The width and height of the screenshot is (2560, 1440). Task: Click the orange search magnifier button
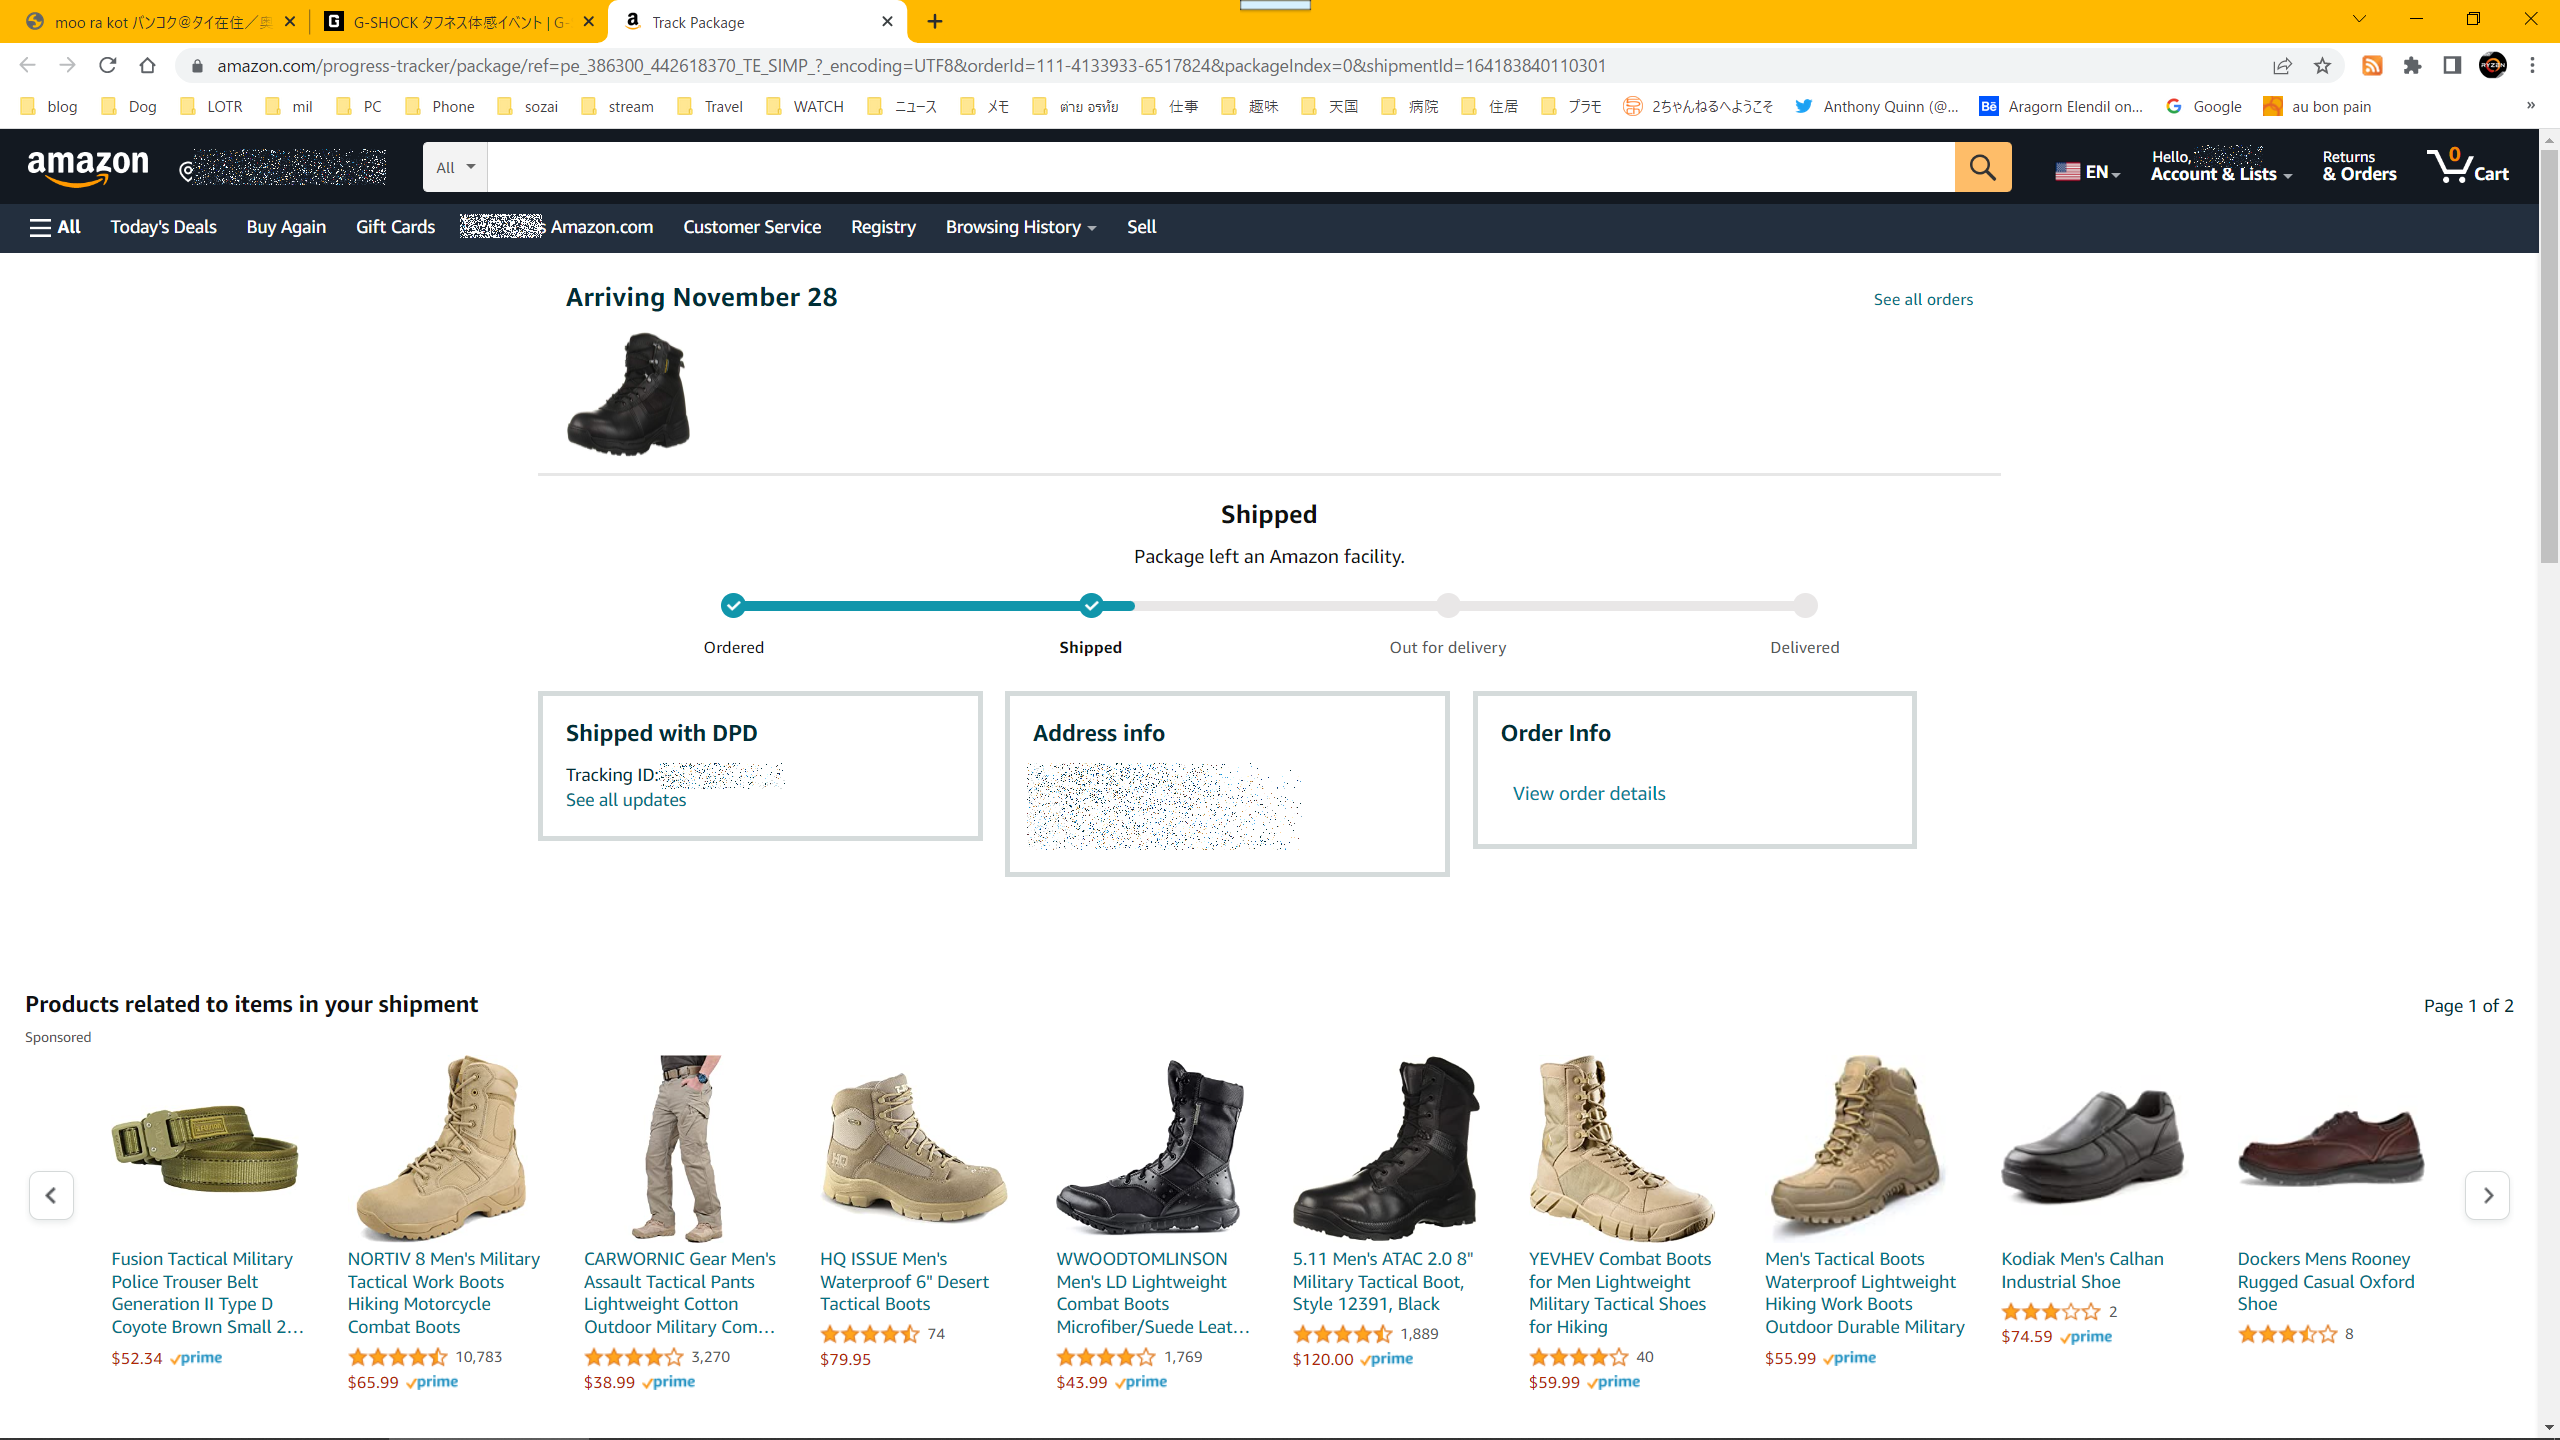click(1982, 167)
